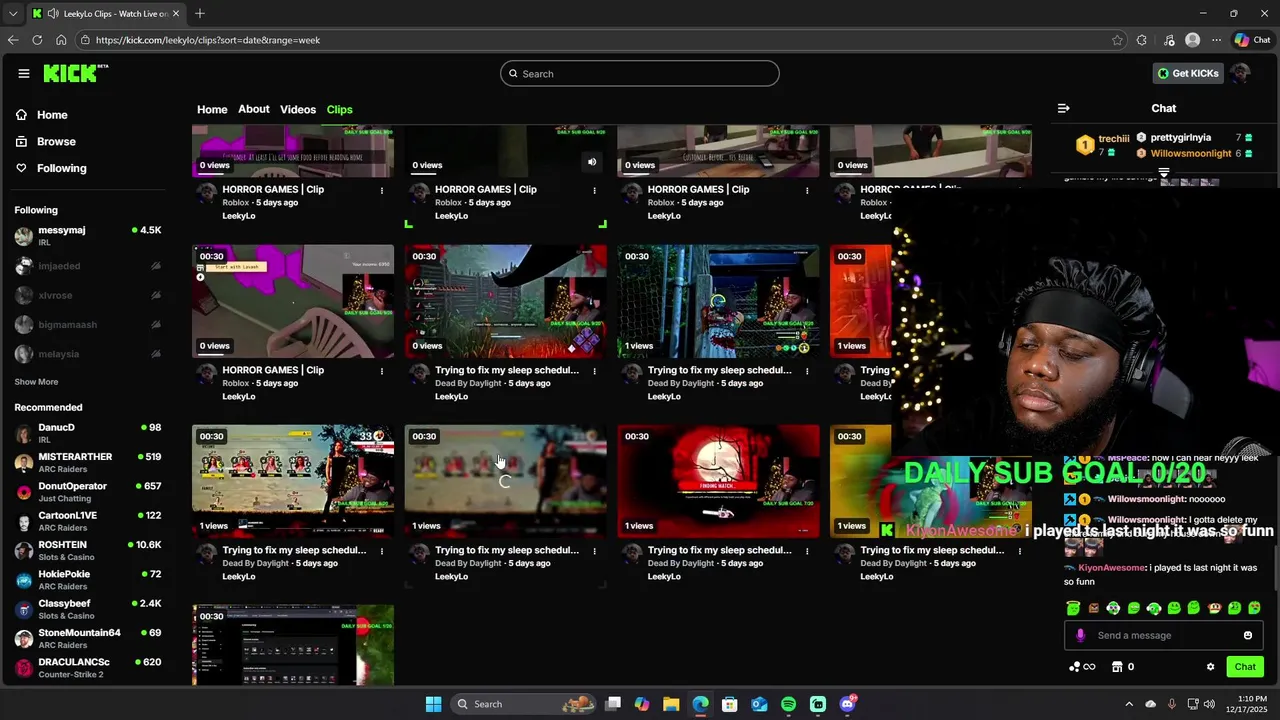Open Classybeef recommended channel
This screenshot has width=1280, height=720.
pyautogui.click(x=88, y=610)
